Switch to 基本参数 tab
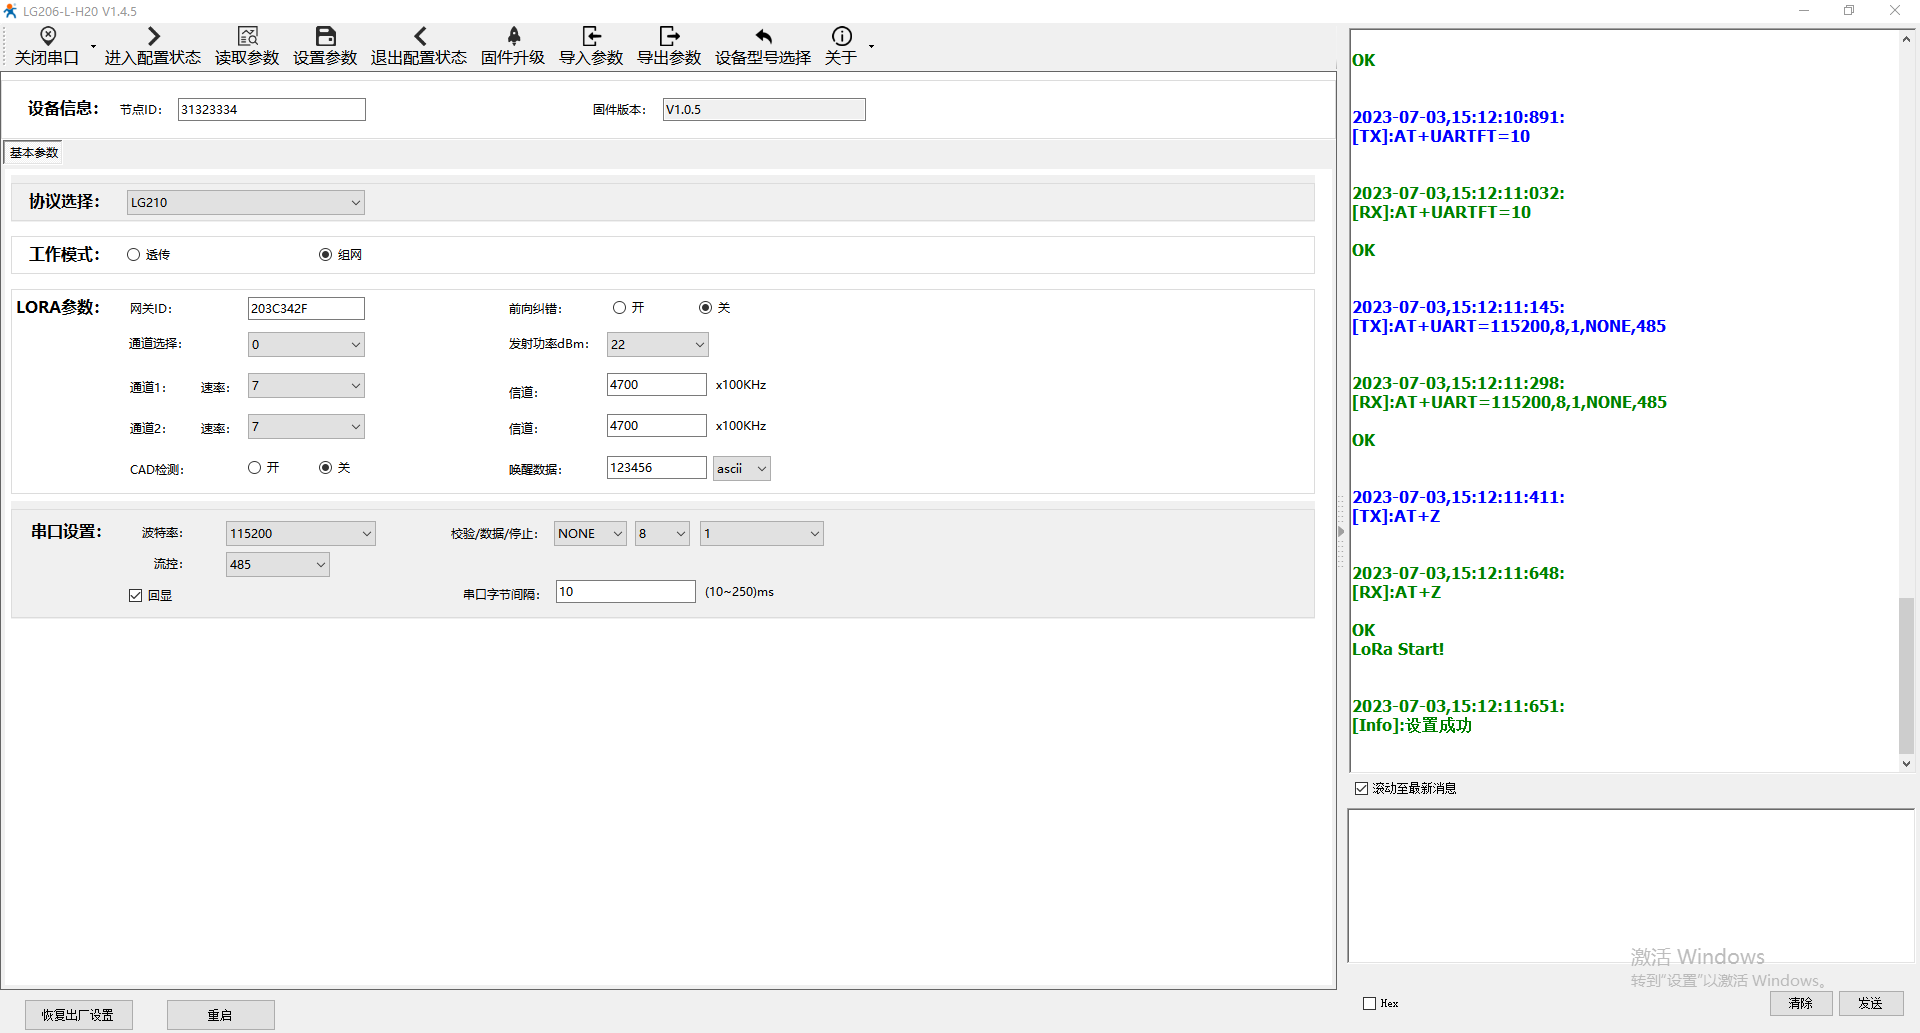The height and width of the screenshot is (1033, 1920). (x=34, y=153)
